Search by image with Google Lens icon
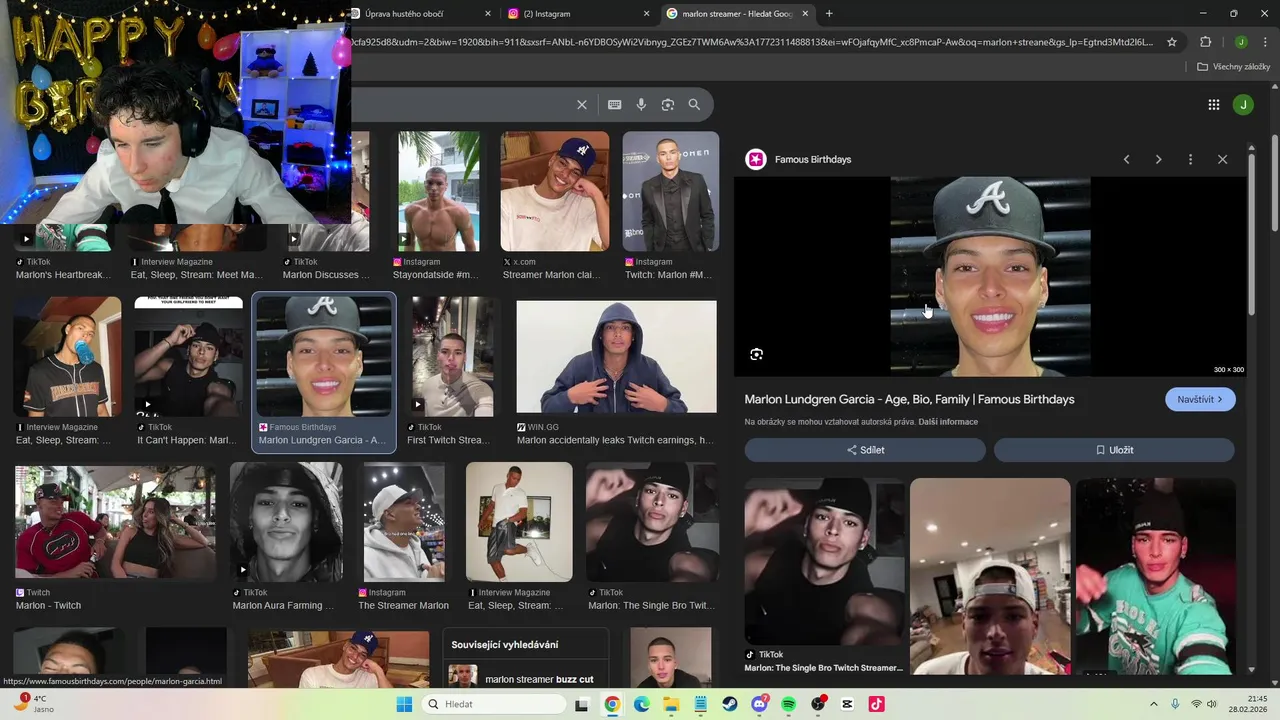Image resolution: width=1280 pixels, height=720 pixels. point(668,104)
